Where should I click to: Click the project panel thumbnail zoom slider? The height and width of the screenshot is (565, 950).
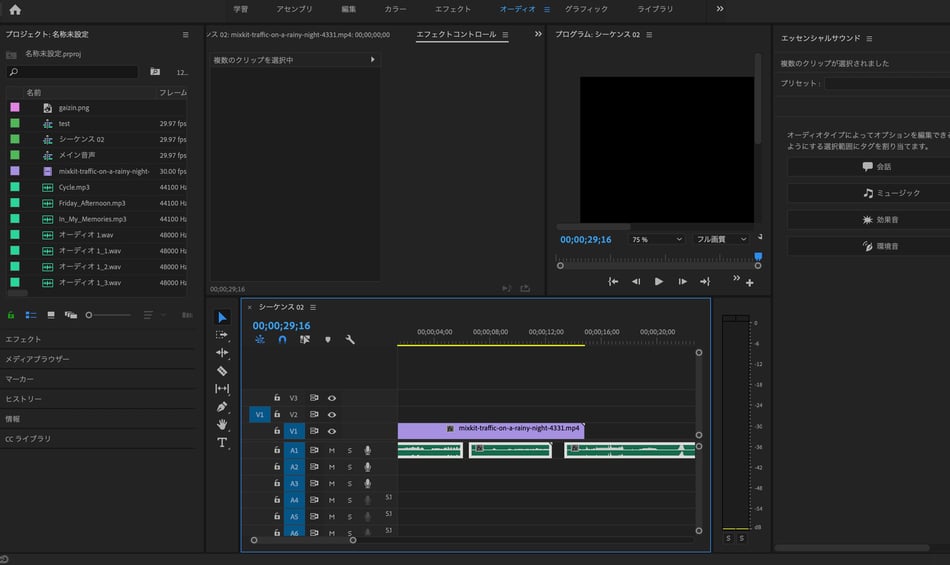coord(90,315)
